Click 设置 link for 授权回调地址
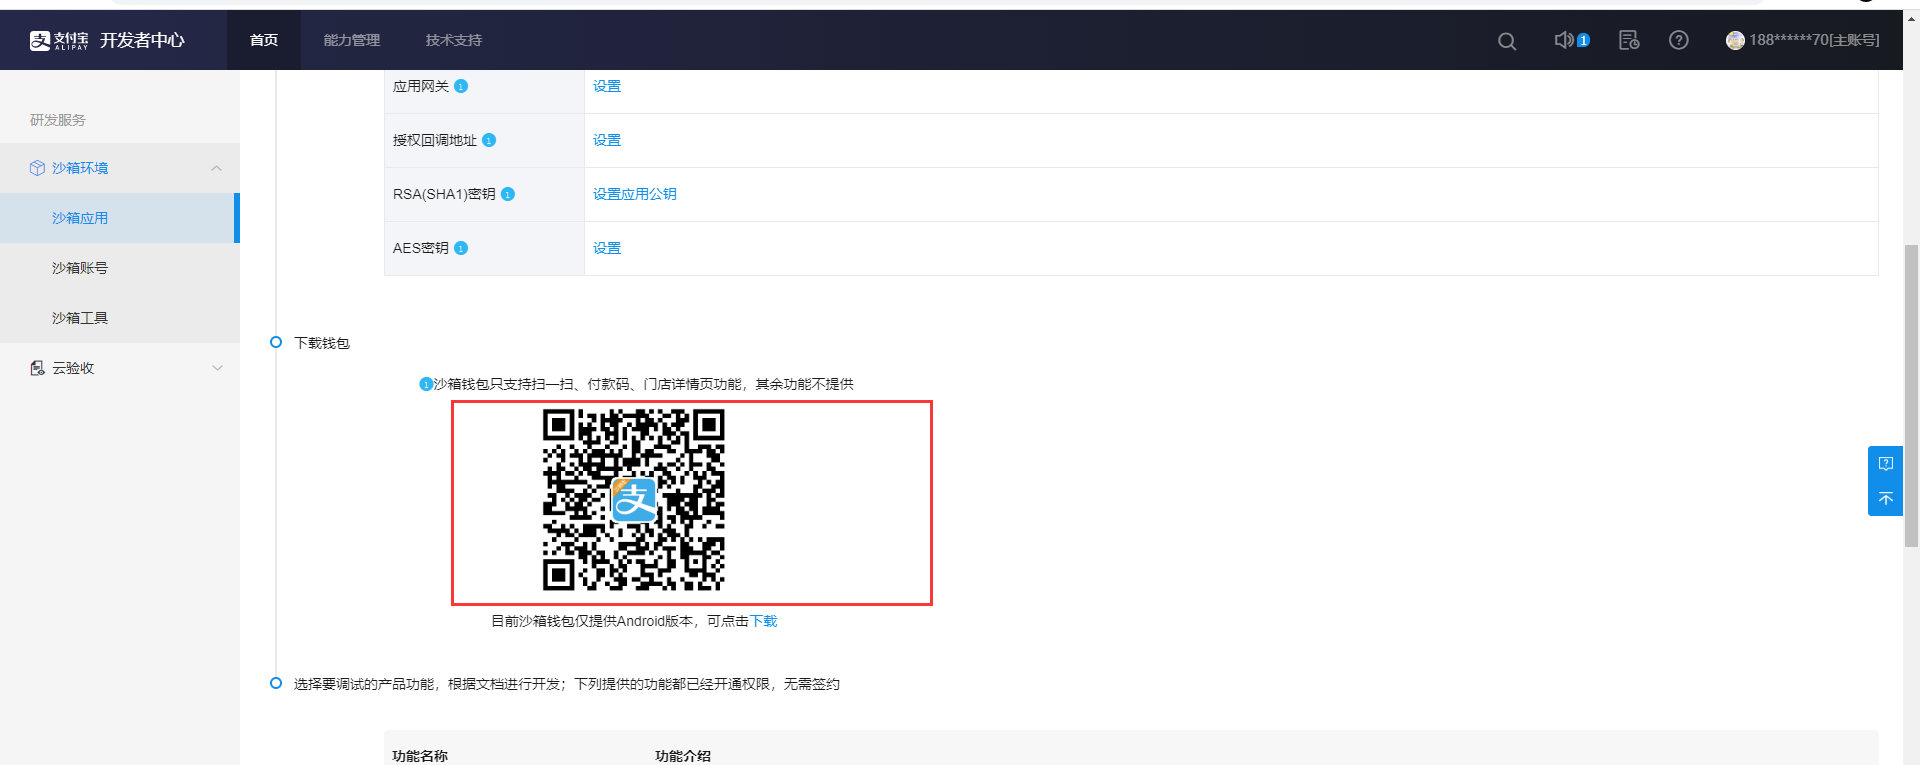1920x765 pixels. pos(607,140)
